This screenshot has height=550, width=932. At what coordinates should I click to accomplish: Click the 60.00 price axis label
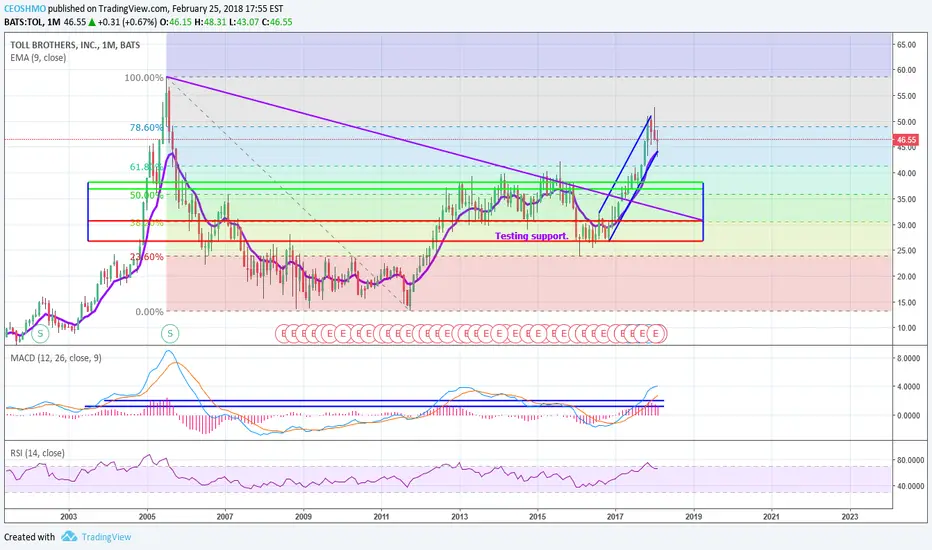[906, 70]
